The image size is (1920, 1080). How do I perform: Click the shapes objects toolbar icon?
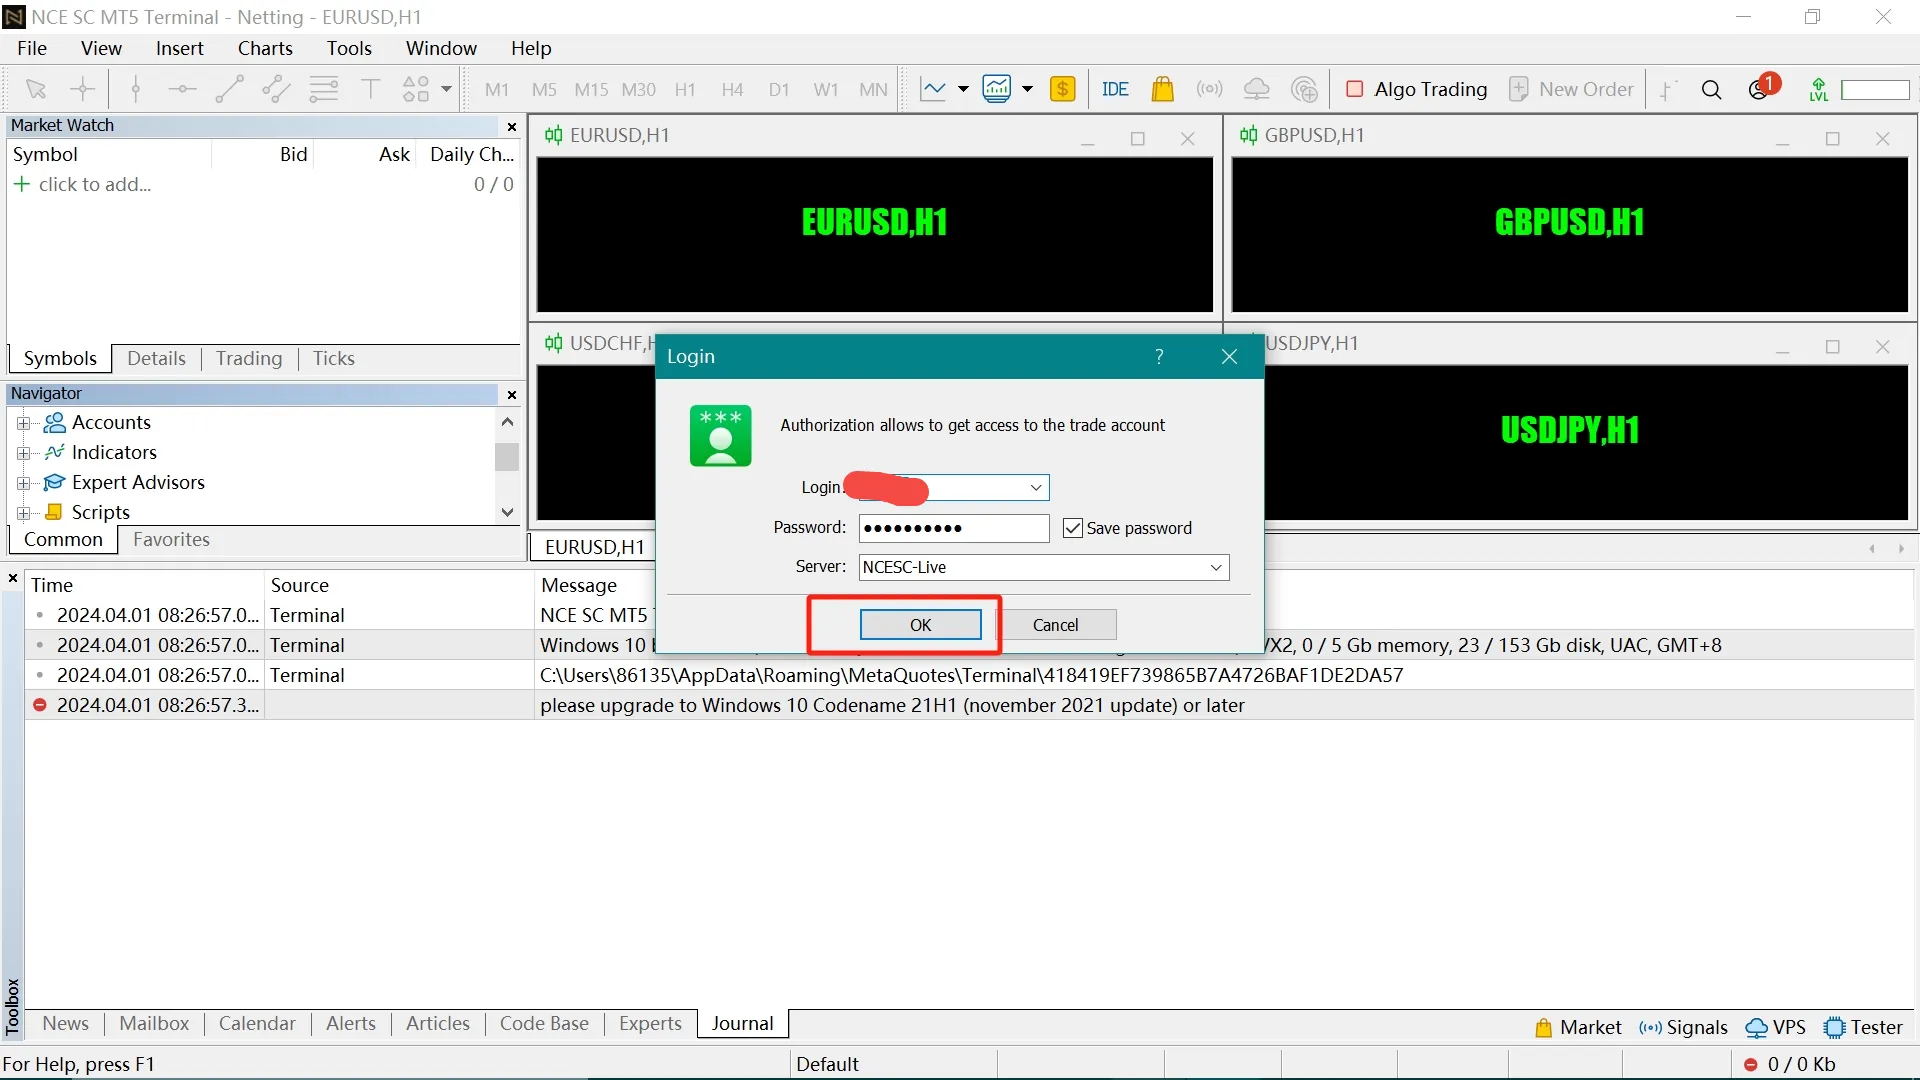pyautogui.click(x=416, y=90)
